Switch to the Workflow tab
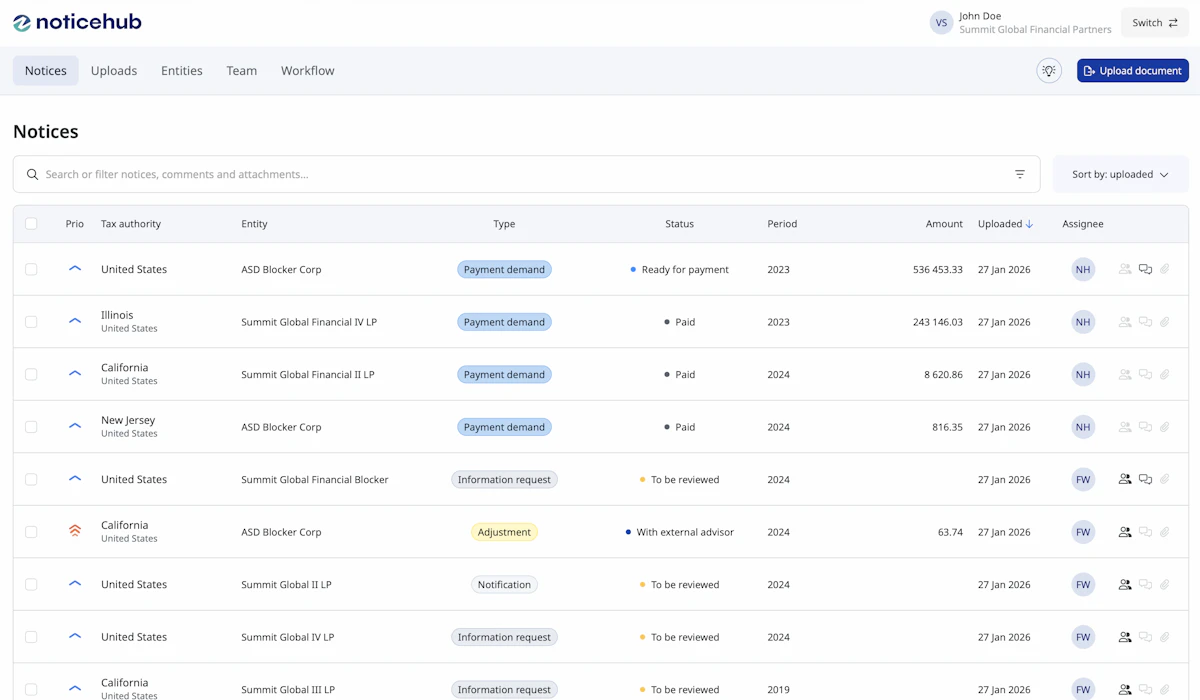Image resolution: width=1200 pixels, height=700 pixels. click(x=307, y=71)
